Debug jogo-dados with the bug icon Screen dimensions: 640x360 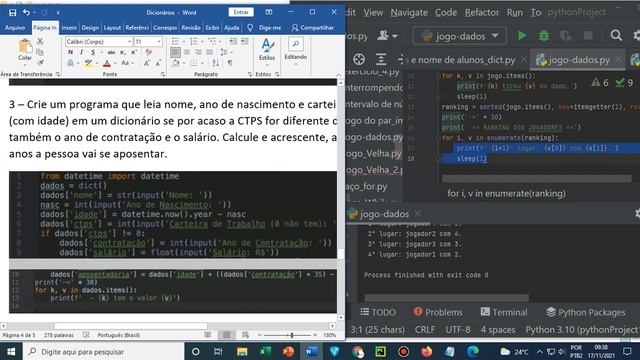click(x=544, y=36)
